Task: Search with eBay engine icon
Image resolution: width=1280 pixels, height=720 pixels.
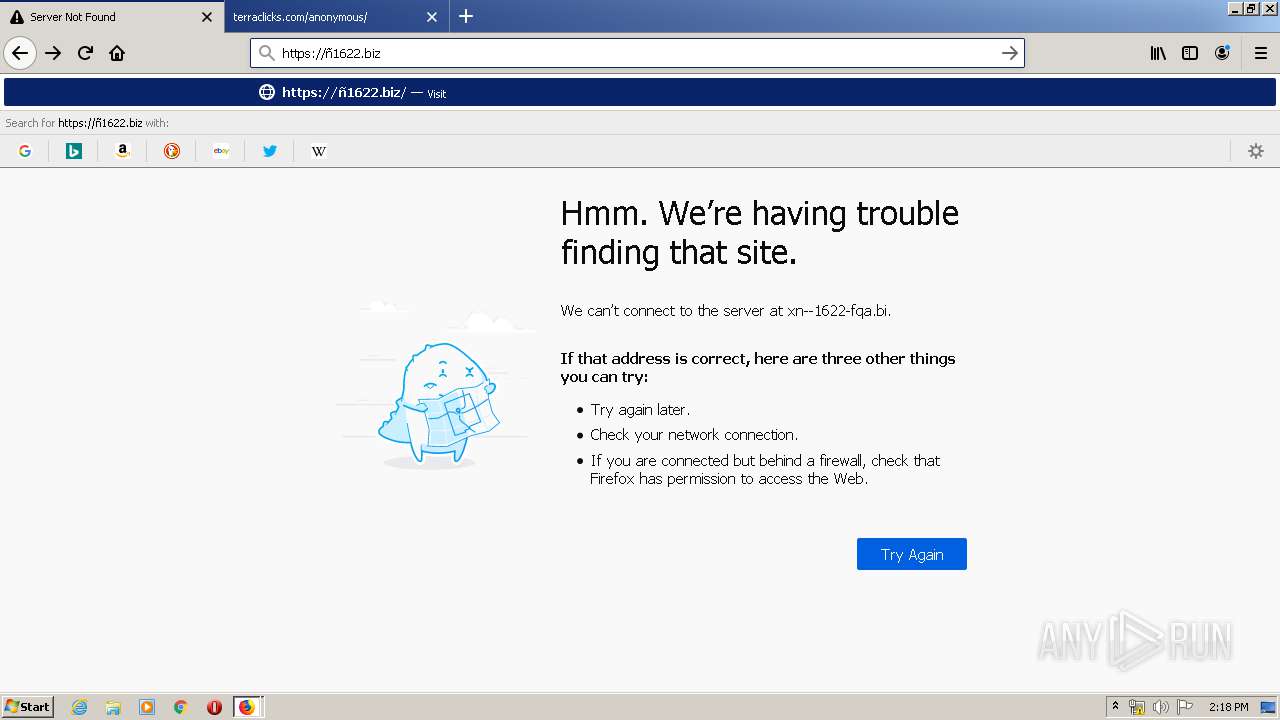Action: (x=221, y=151)
